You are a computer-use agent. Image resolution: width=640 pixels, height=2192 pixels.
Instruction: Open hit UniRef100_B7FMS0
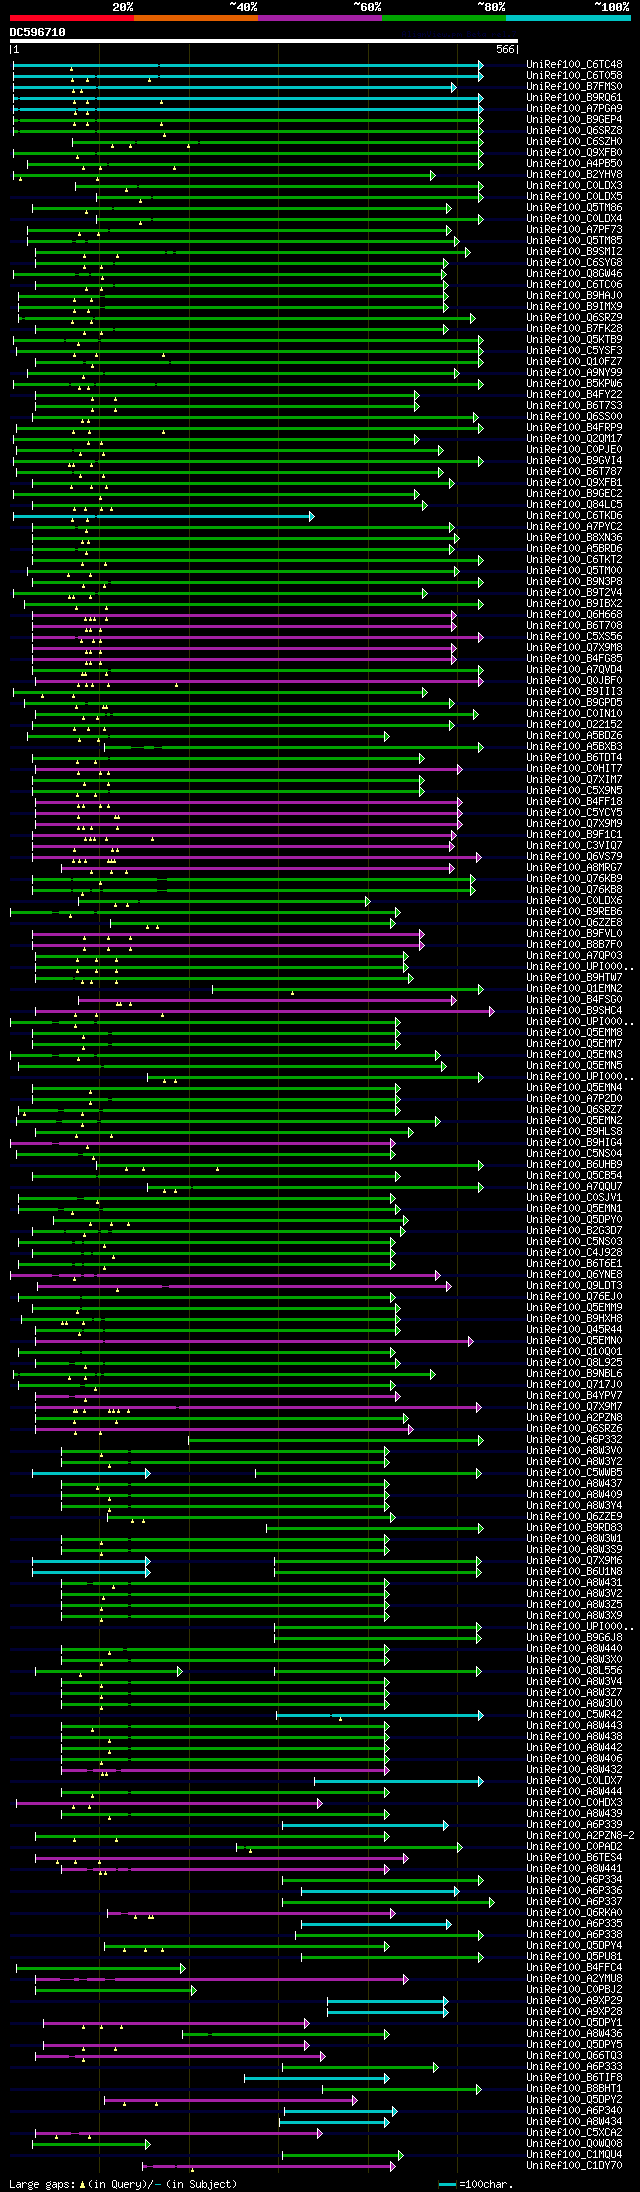574,87
